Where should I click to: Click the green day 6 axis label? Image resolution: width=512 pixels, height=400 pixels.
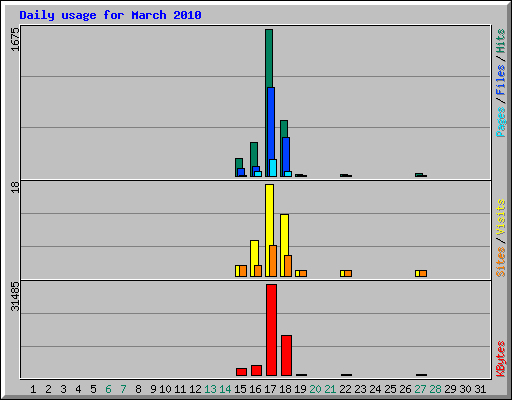(x=108, y=389)
